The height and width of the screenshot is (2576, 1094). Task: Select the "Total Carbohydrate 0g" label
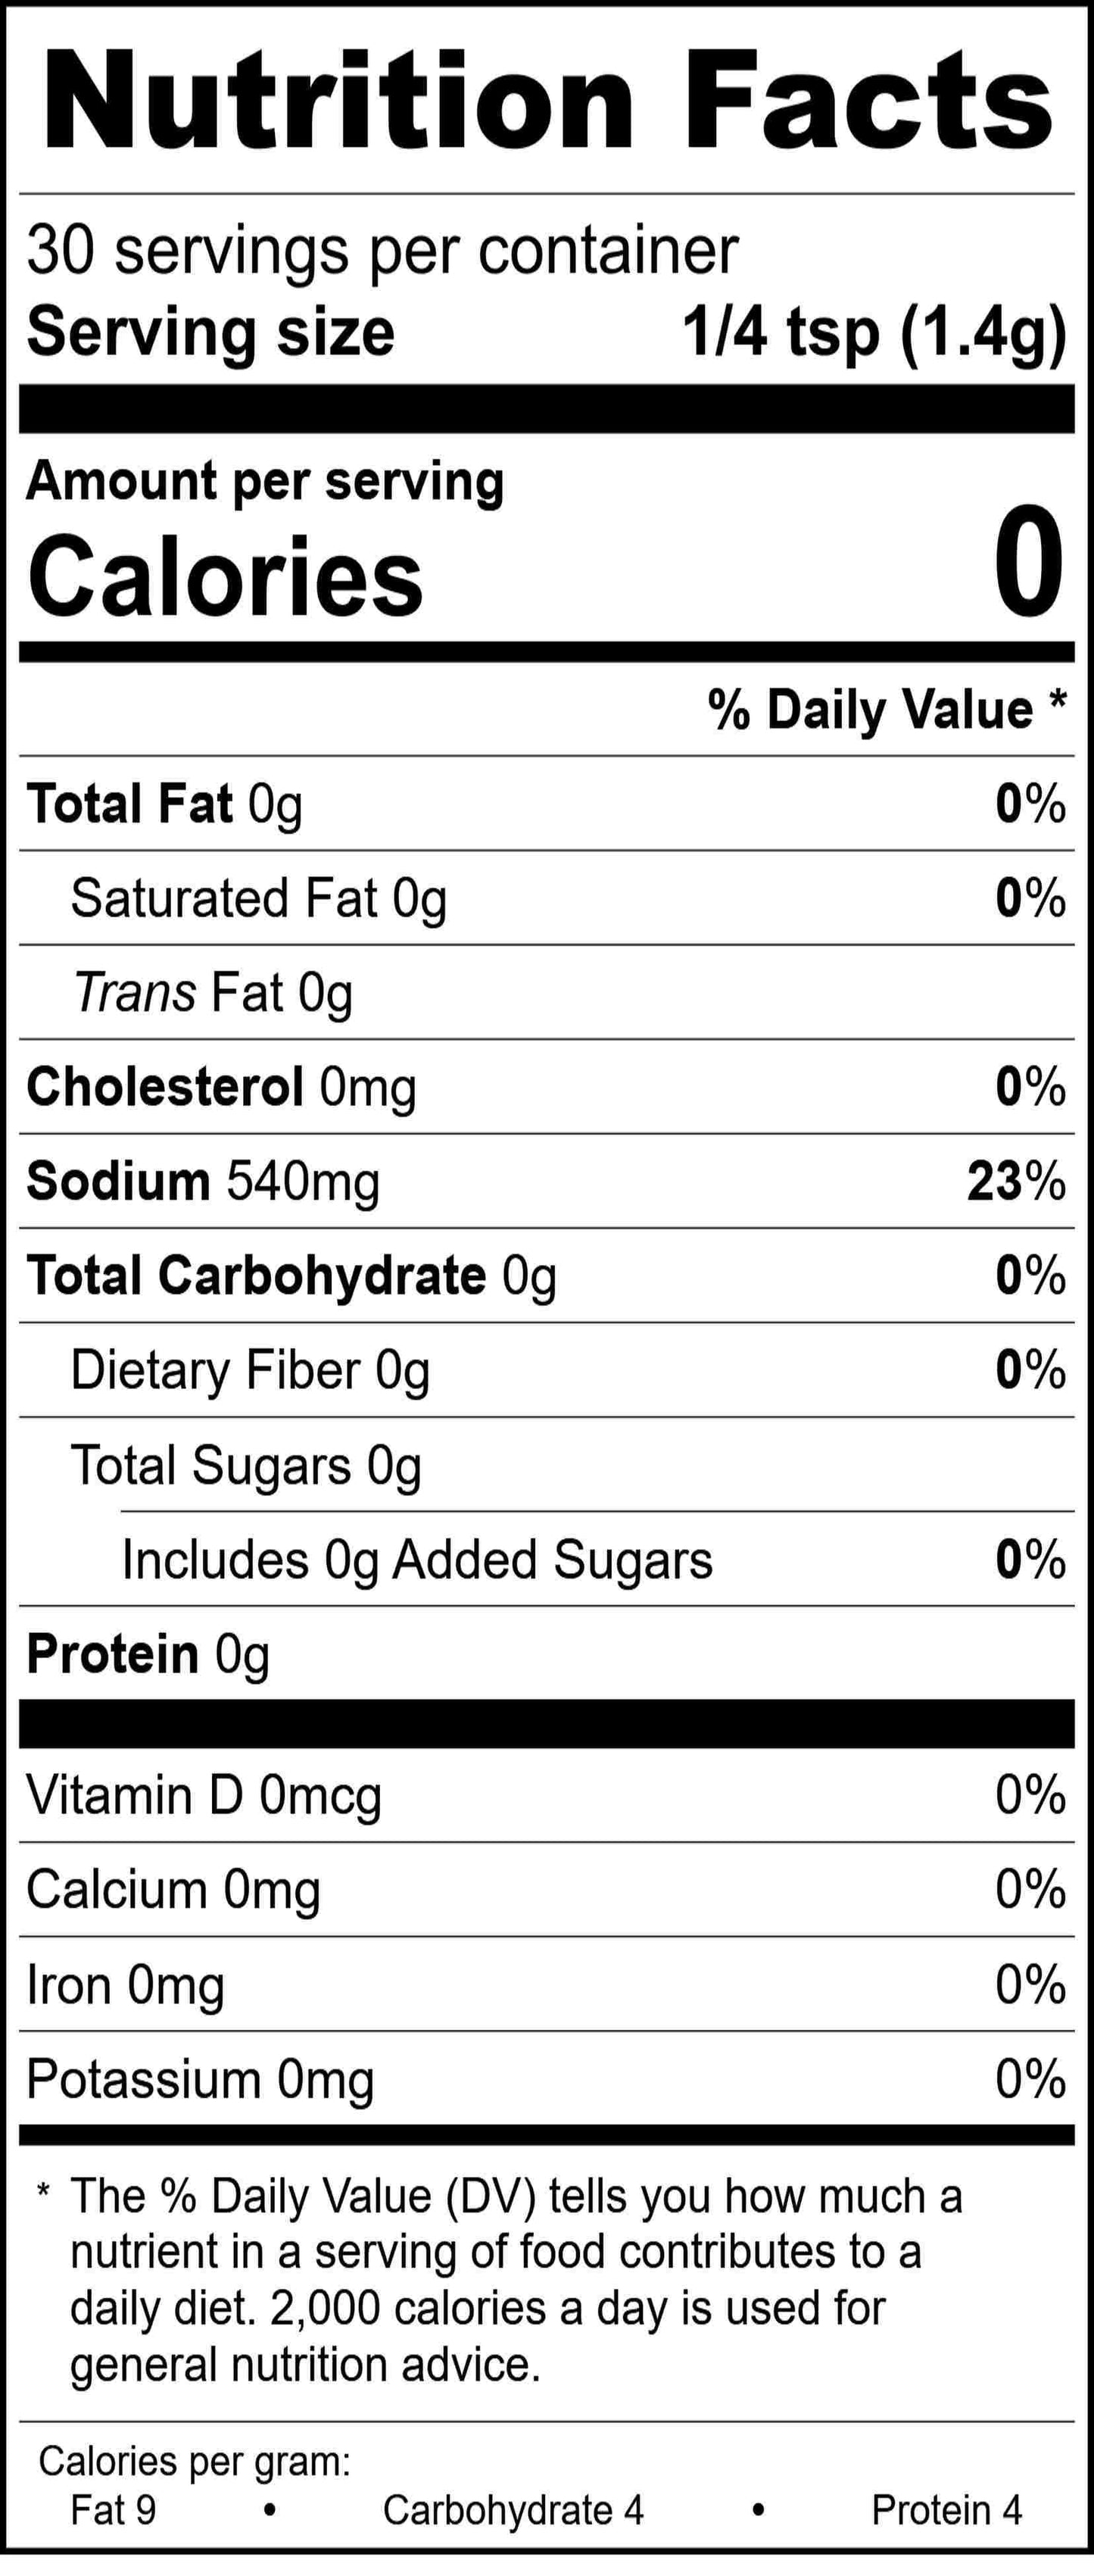(291, 1276)
